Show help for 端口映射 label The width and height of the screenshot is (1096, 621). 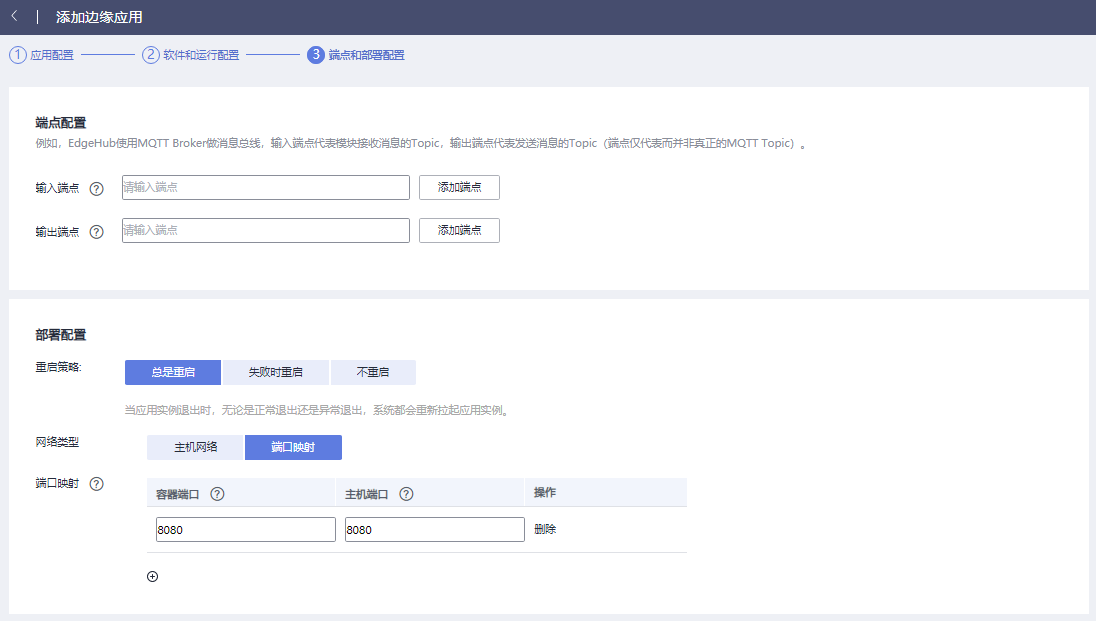coord(96,484)
